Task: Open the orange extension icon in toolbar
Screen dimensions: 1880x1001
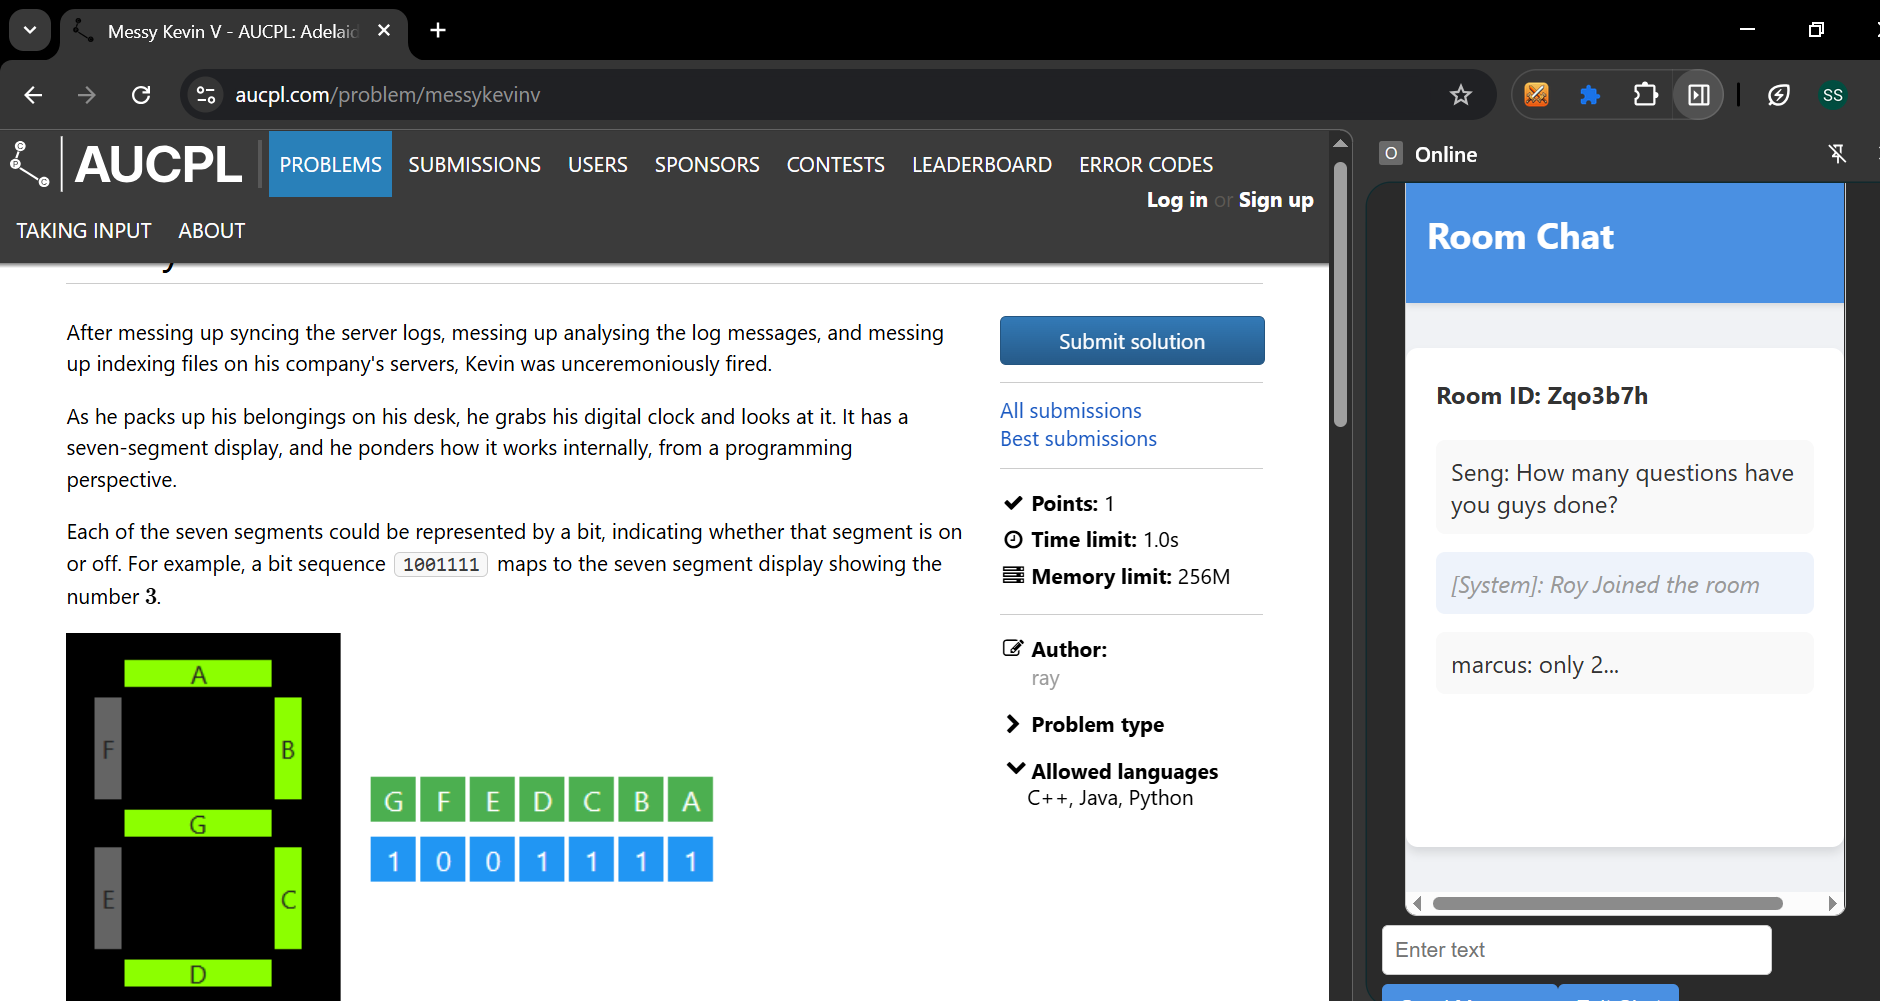Action: [1536, 95]
